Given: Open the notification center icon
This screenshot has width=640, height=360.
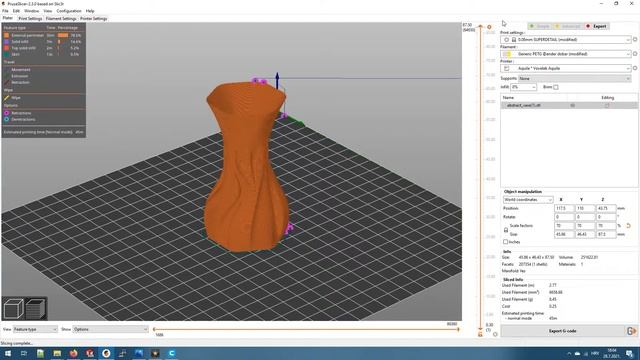Looking at the screenshot, I should tap(630, 353).
